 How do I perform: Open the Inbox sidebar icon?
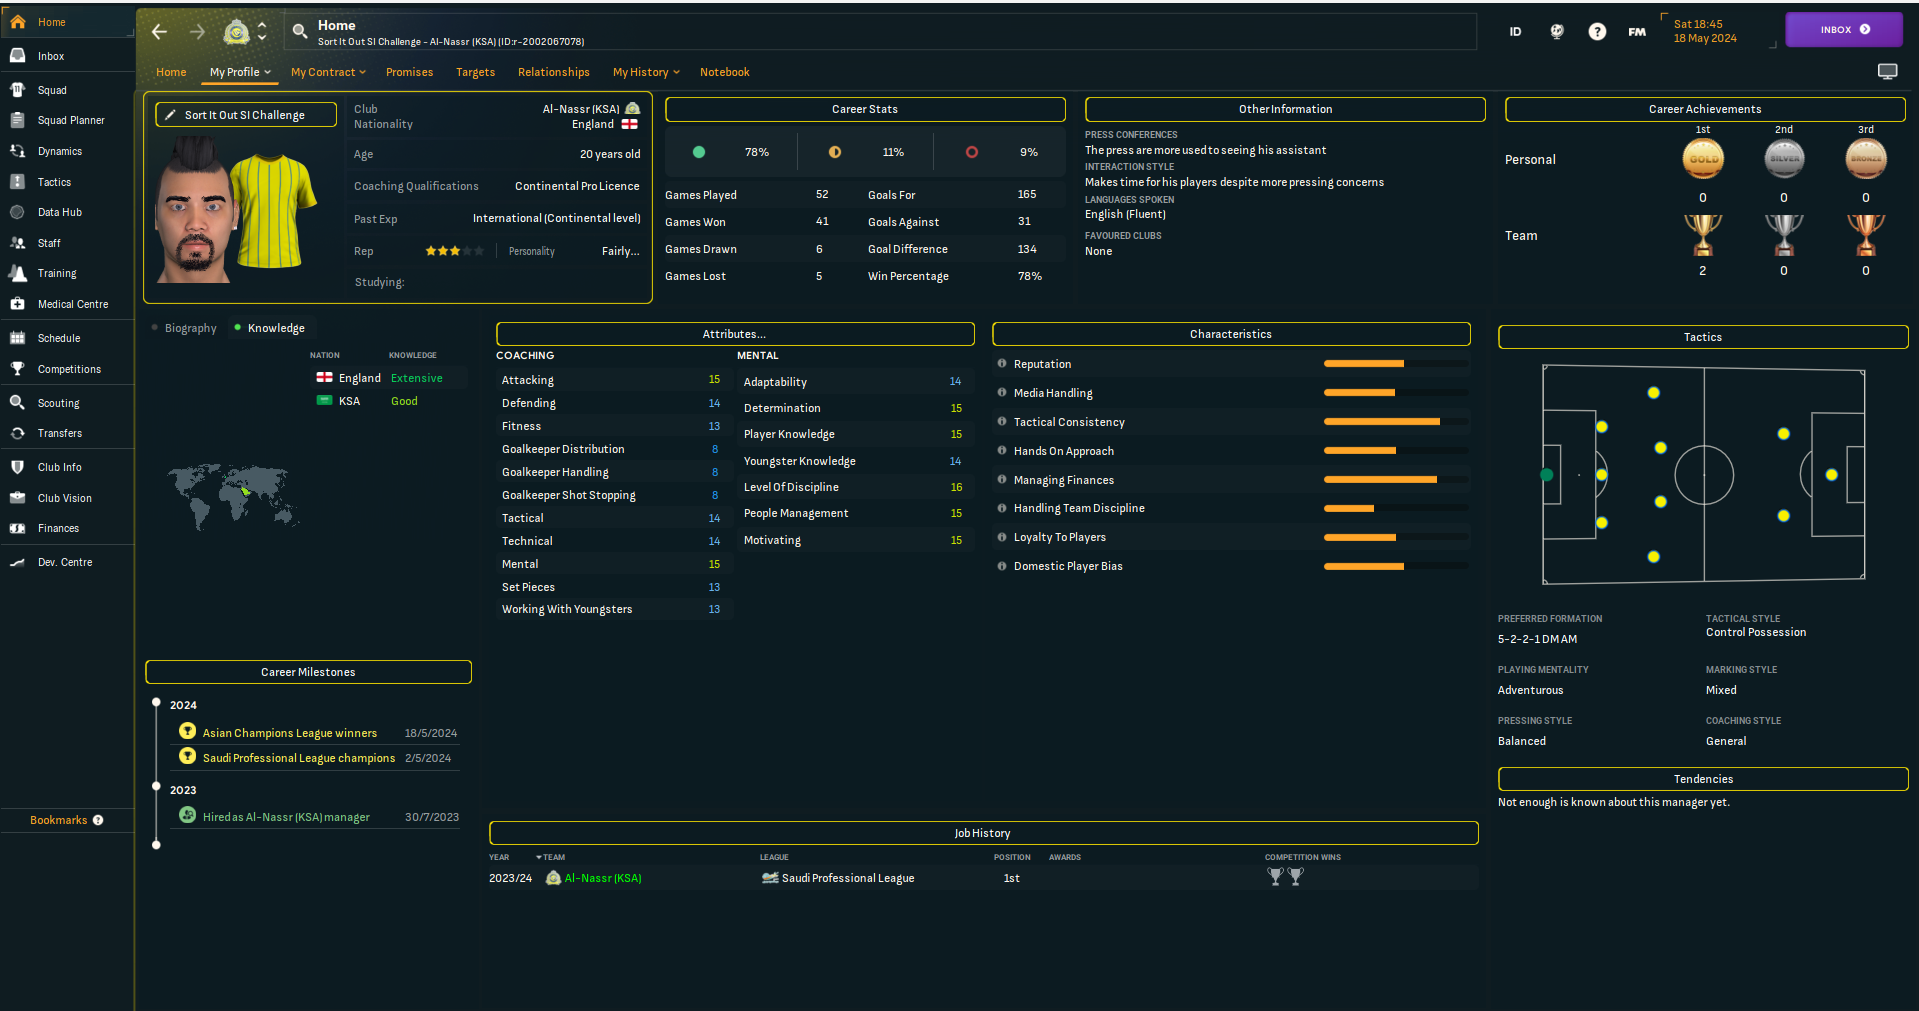(18, 56)
